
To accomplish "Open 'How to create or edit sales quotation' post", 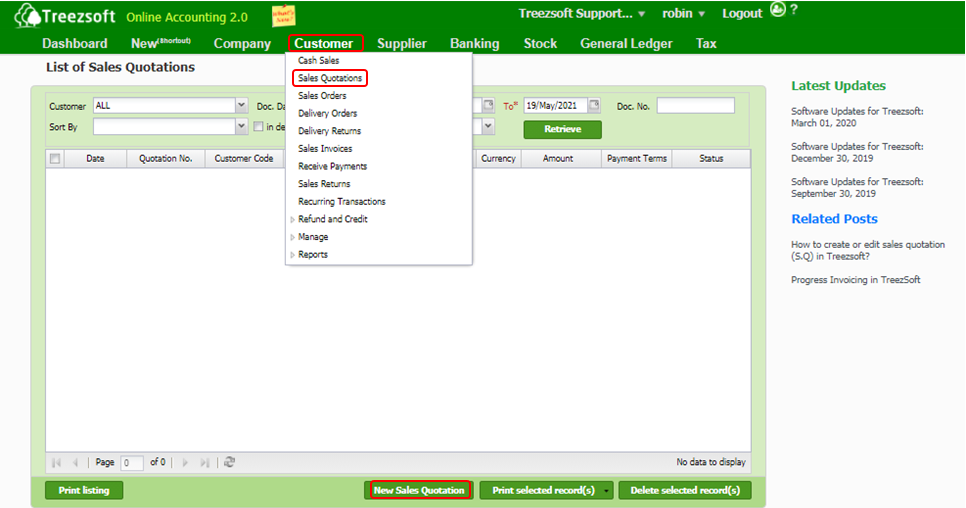I will click(x=867, y=250).
